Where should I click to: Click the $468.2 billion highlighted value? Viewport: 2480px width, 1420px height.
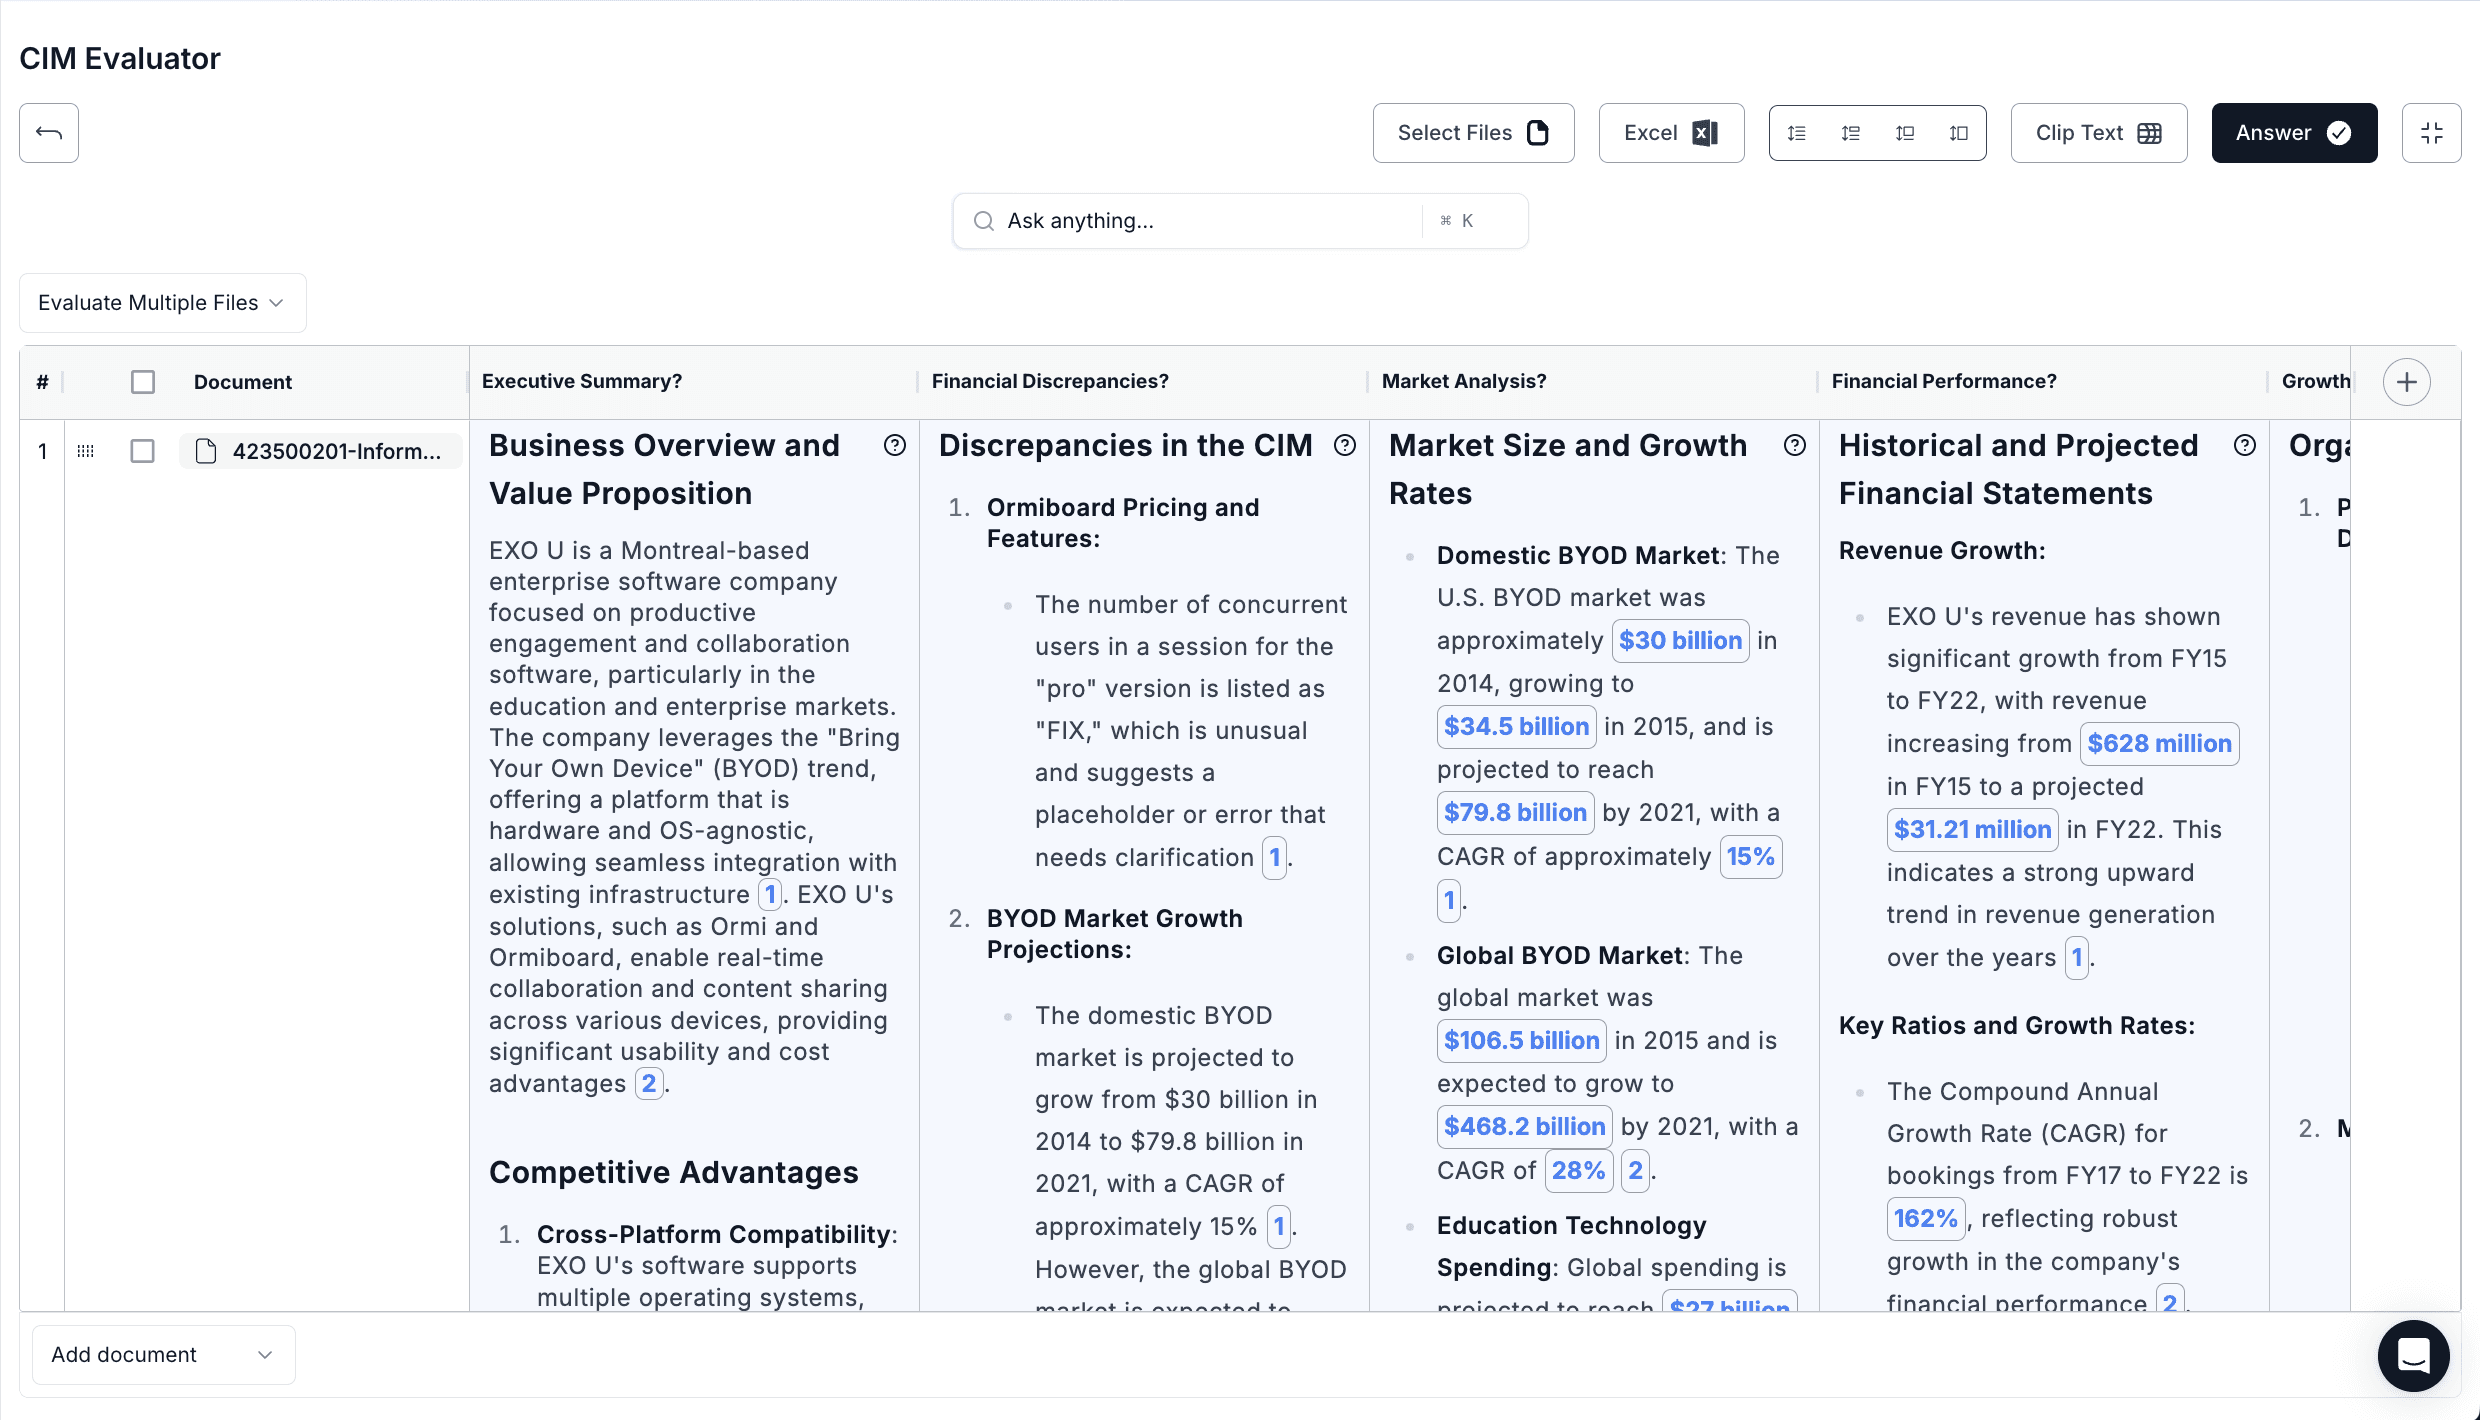click(x=1524, y=1127)
